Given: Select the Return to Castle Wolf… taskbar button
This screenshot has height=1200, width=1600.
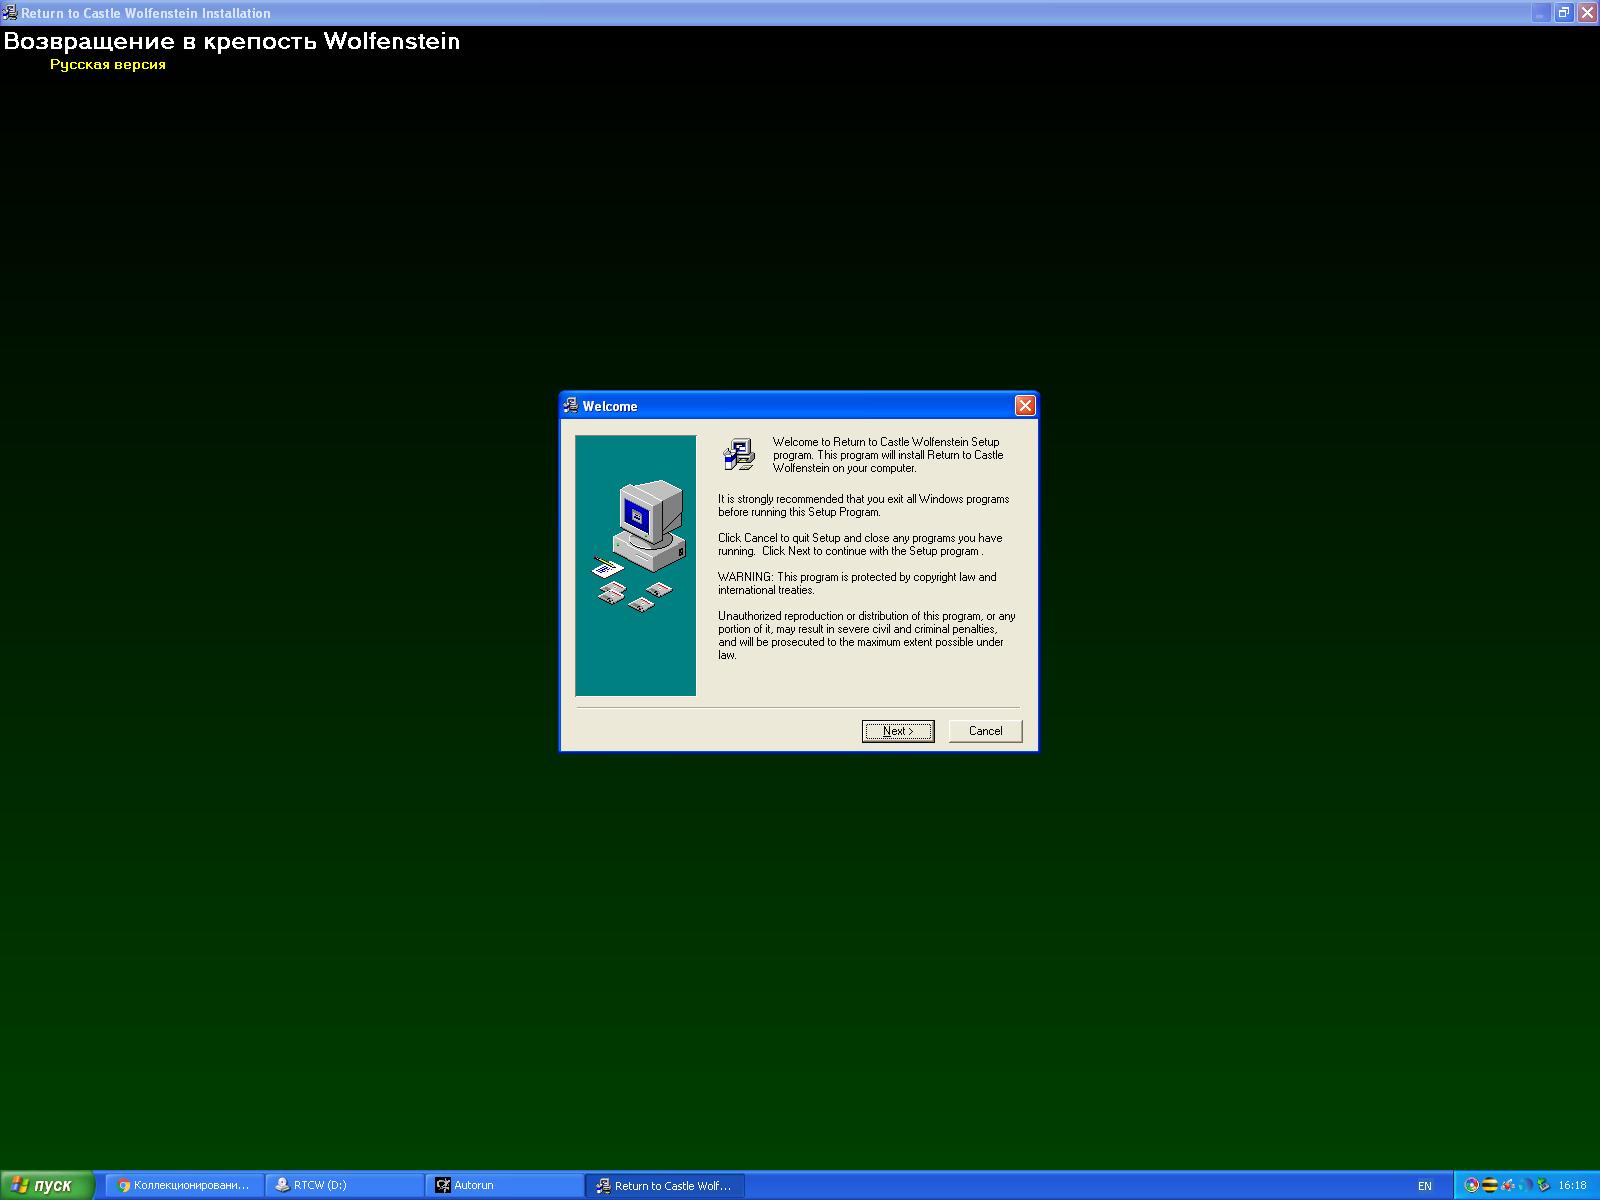Looking at the screenshot, I should 665,1185.
